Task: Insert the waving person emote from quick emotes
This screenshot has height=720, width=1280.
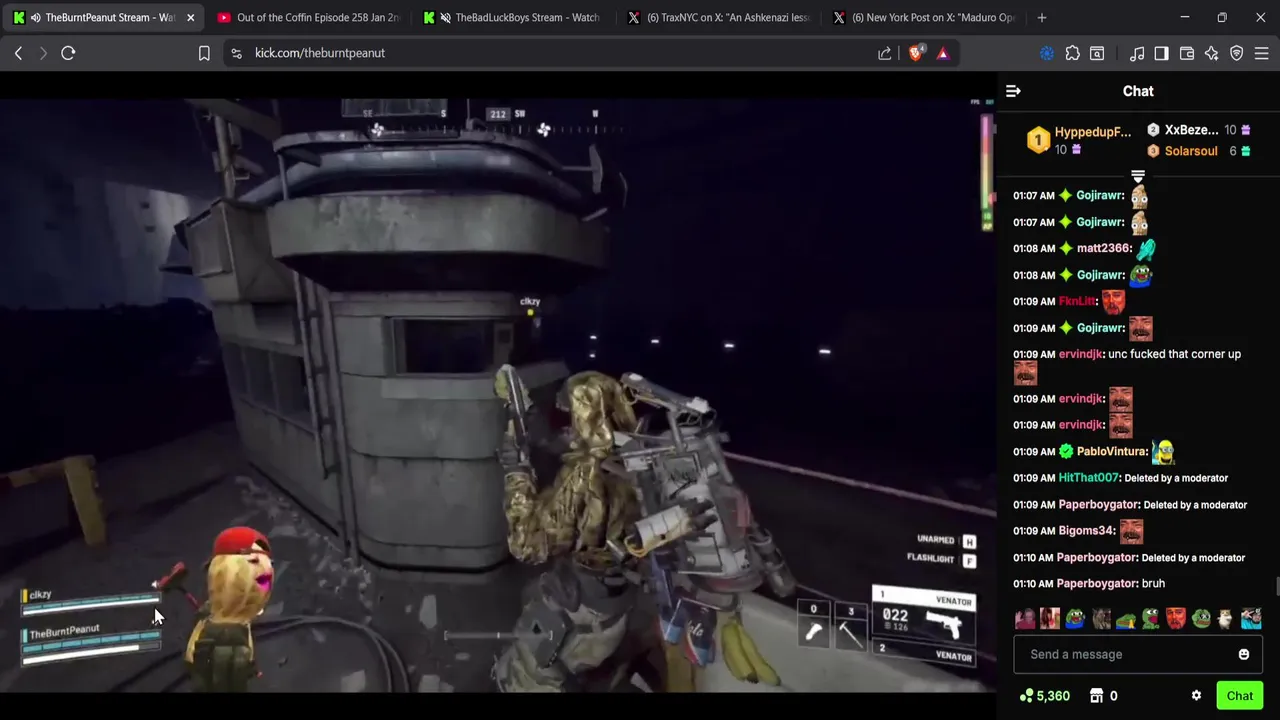Action: point(1026,619)
